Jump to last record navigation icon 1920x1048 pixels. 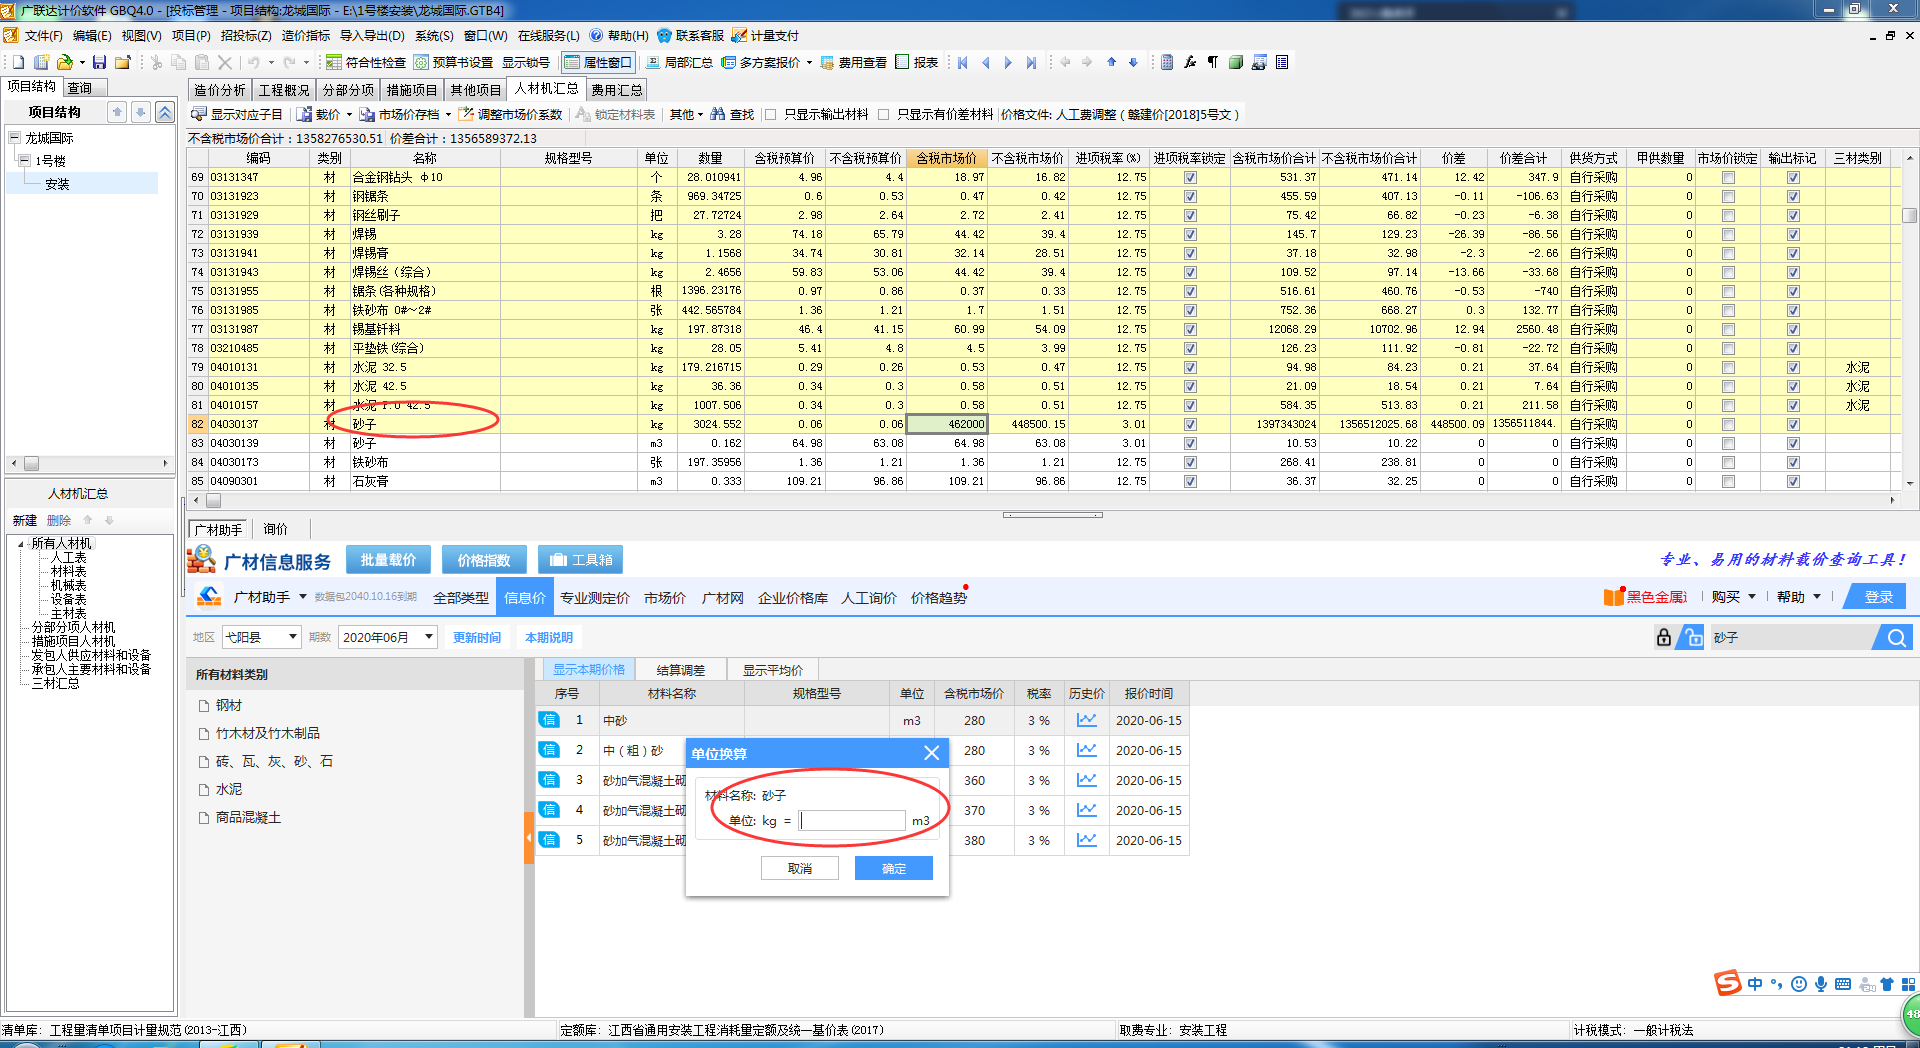point(1031,62)
